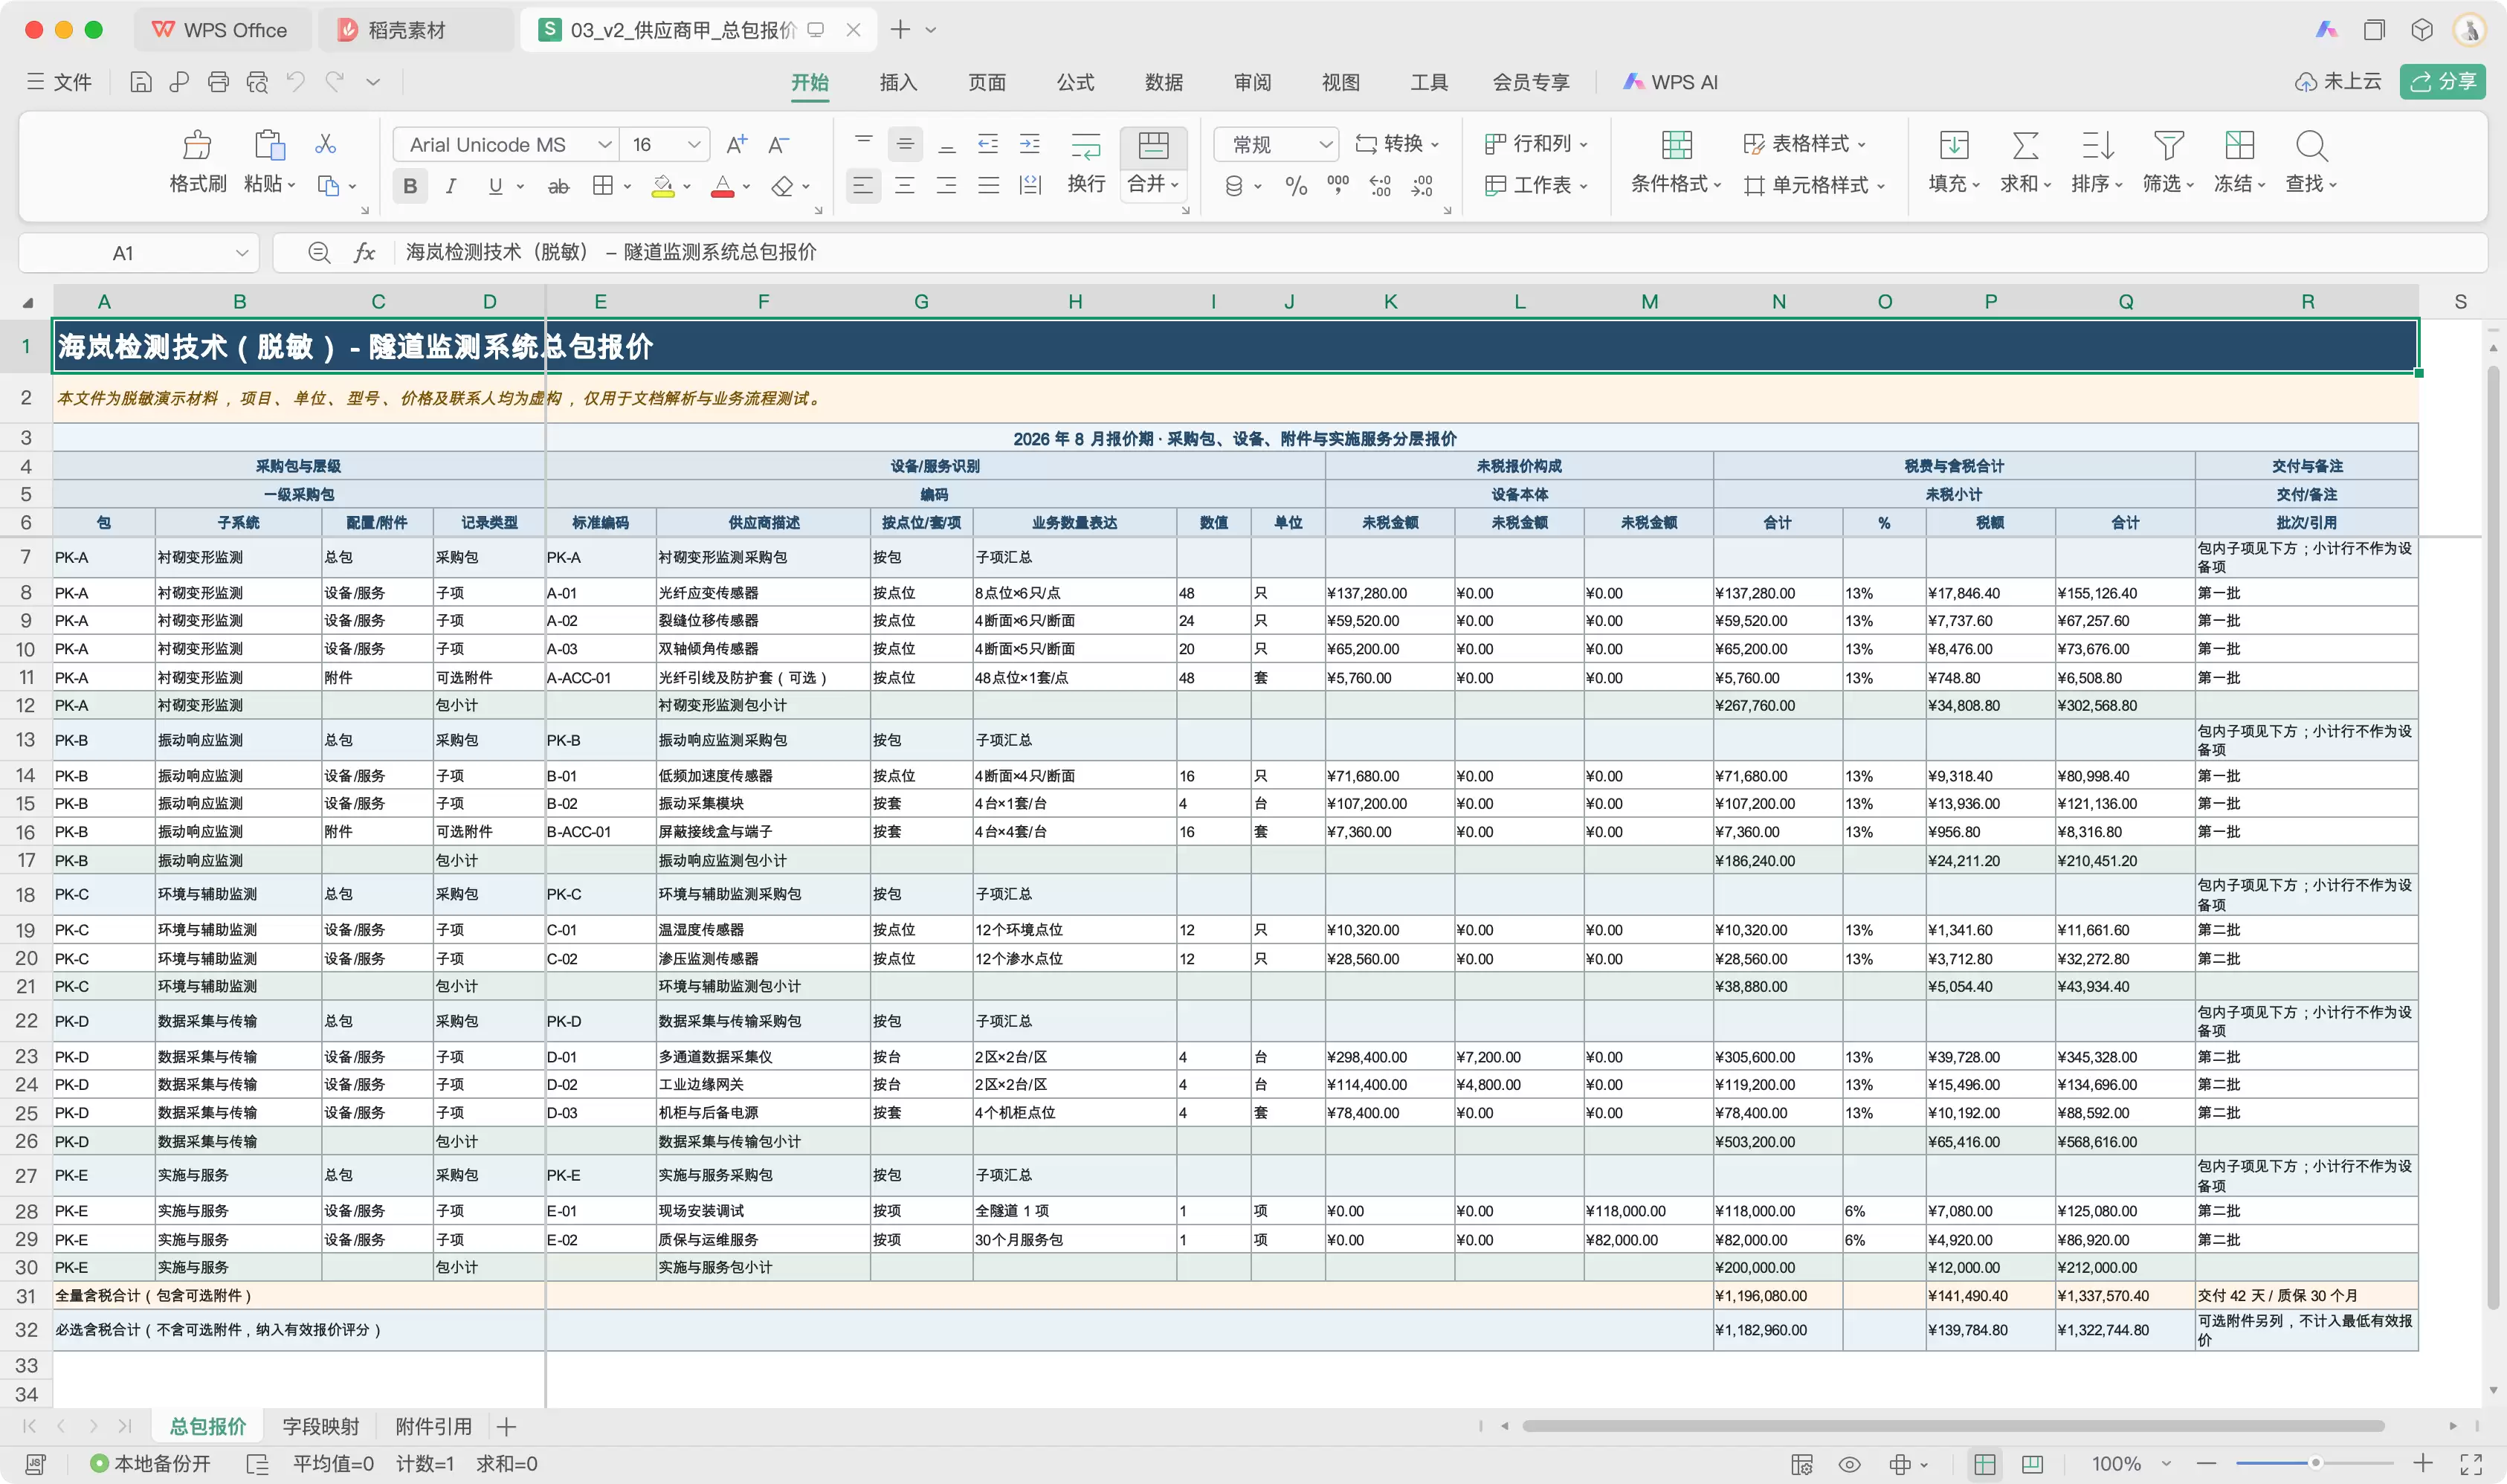Open the 行和列 dropdown
This screenshot has height=1484, width=2507.
pyautogui.click(x=1536, y=144)
